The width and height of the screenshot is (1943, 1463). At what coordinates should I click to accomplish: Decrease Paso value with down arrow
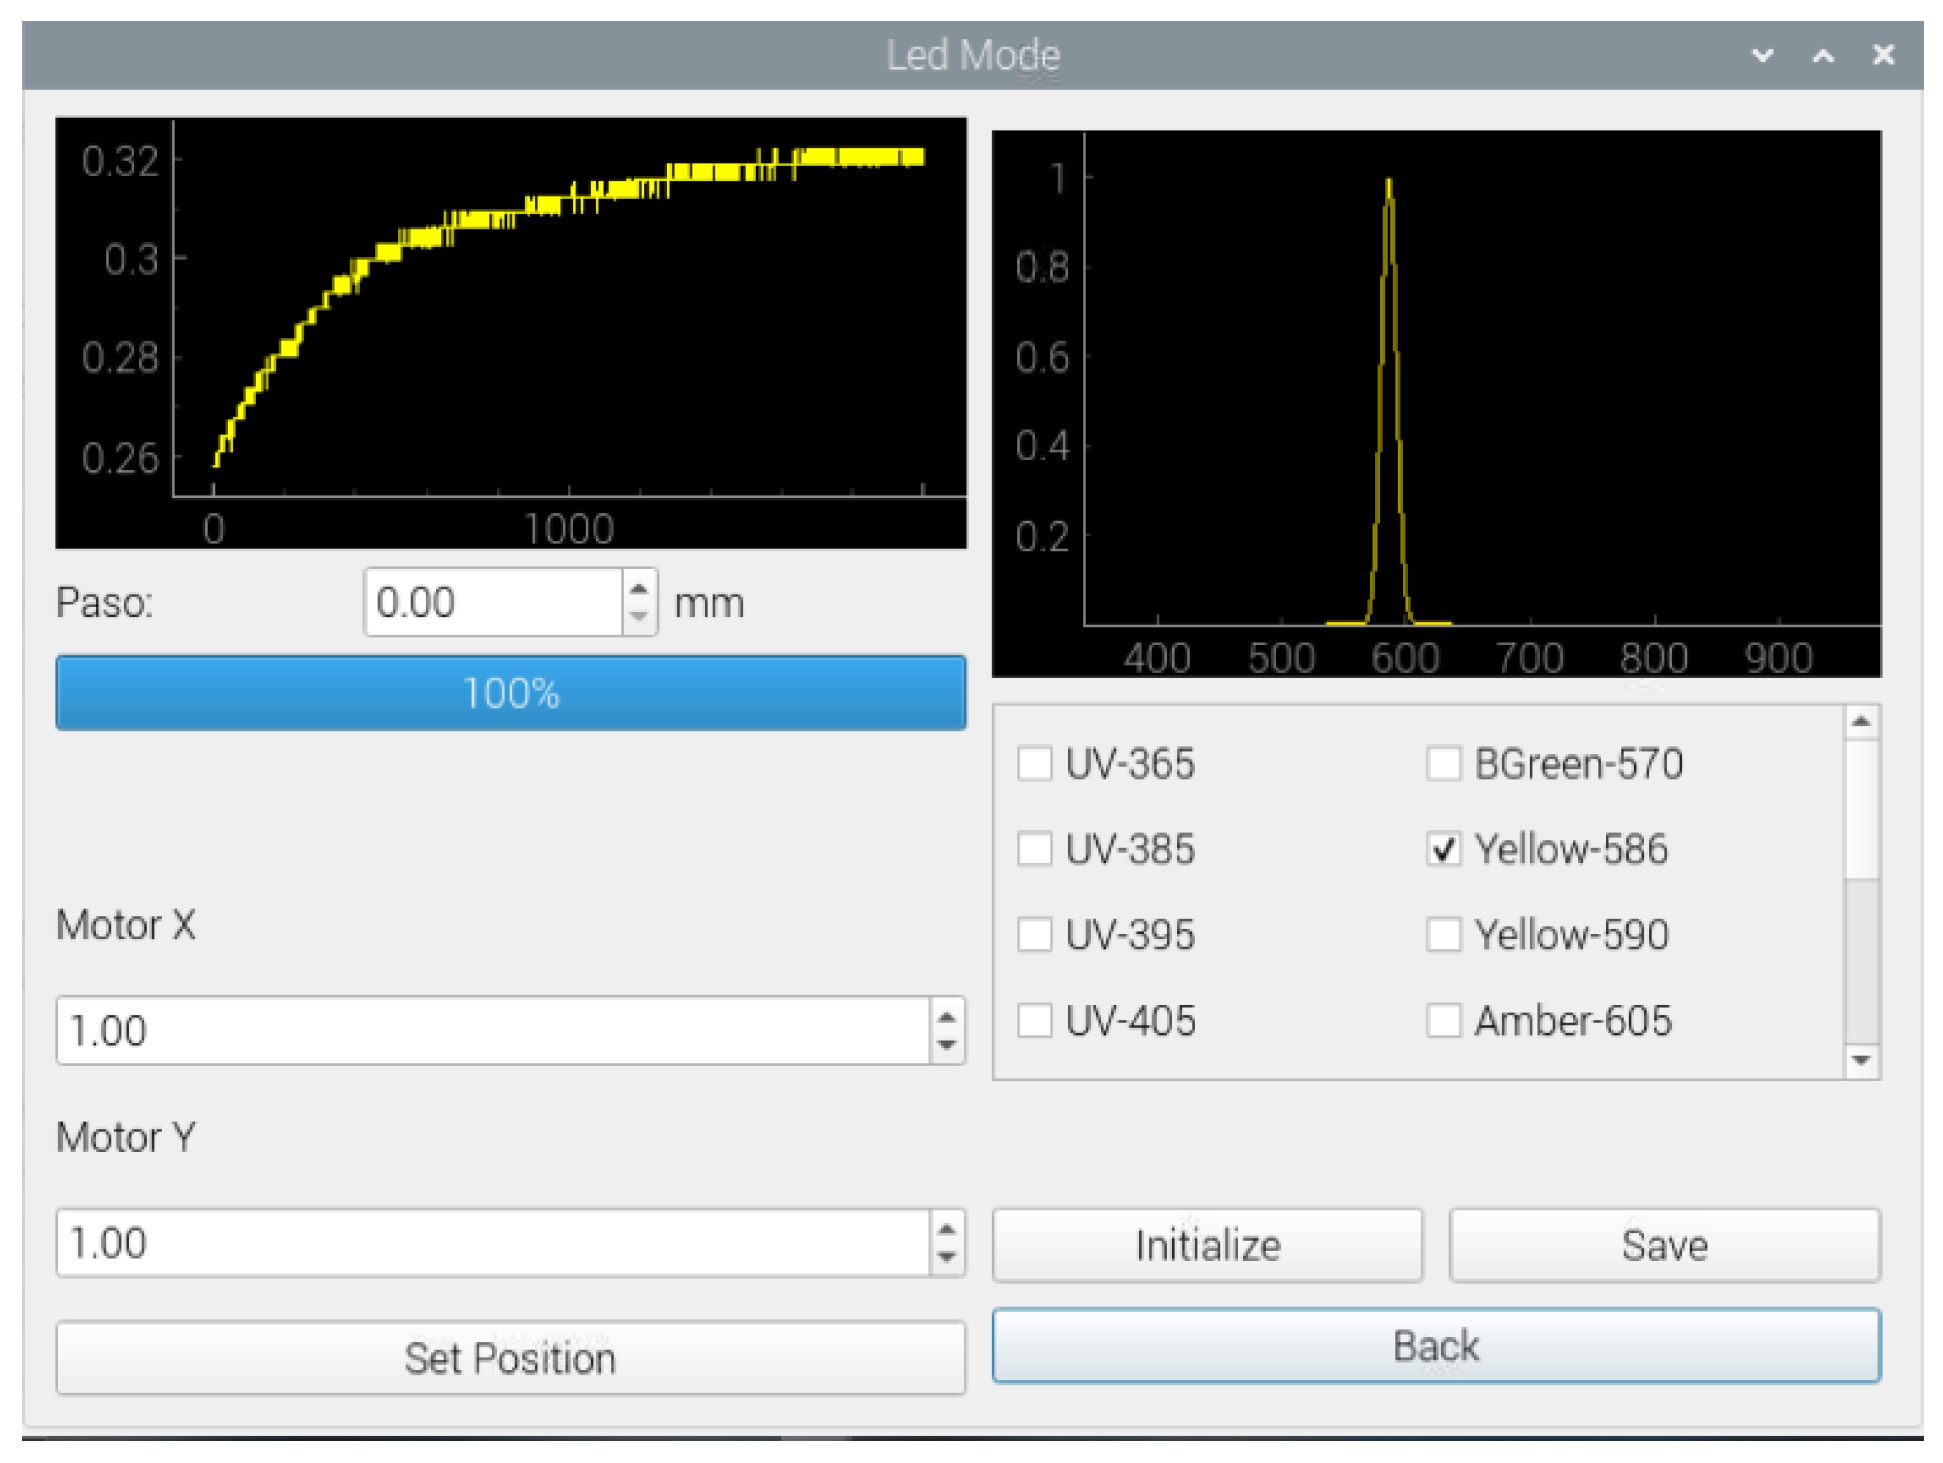pyautogui.click(x=639, y=617)
